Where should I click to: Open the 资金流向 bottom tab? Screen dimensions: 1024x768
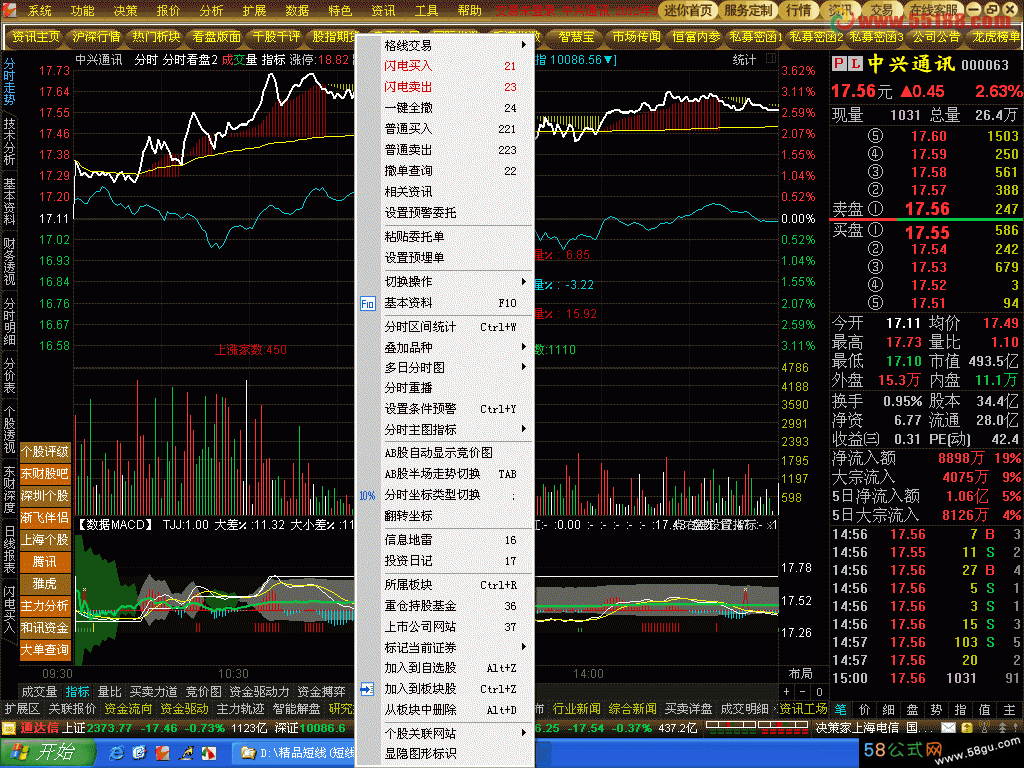(x=128, y=709)
